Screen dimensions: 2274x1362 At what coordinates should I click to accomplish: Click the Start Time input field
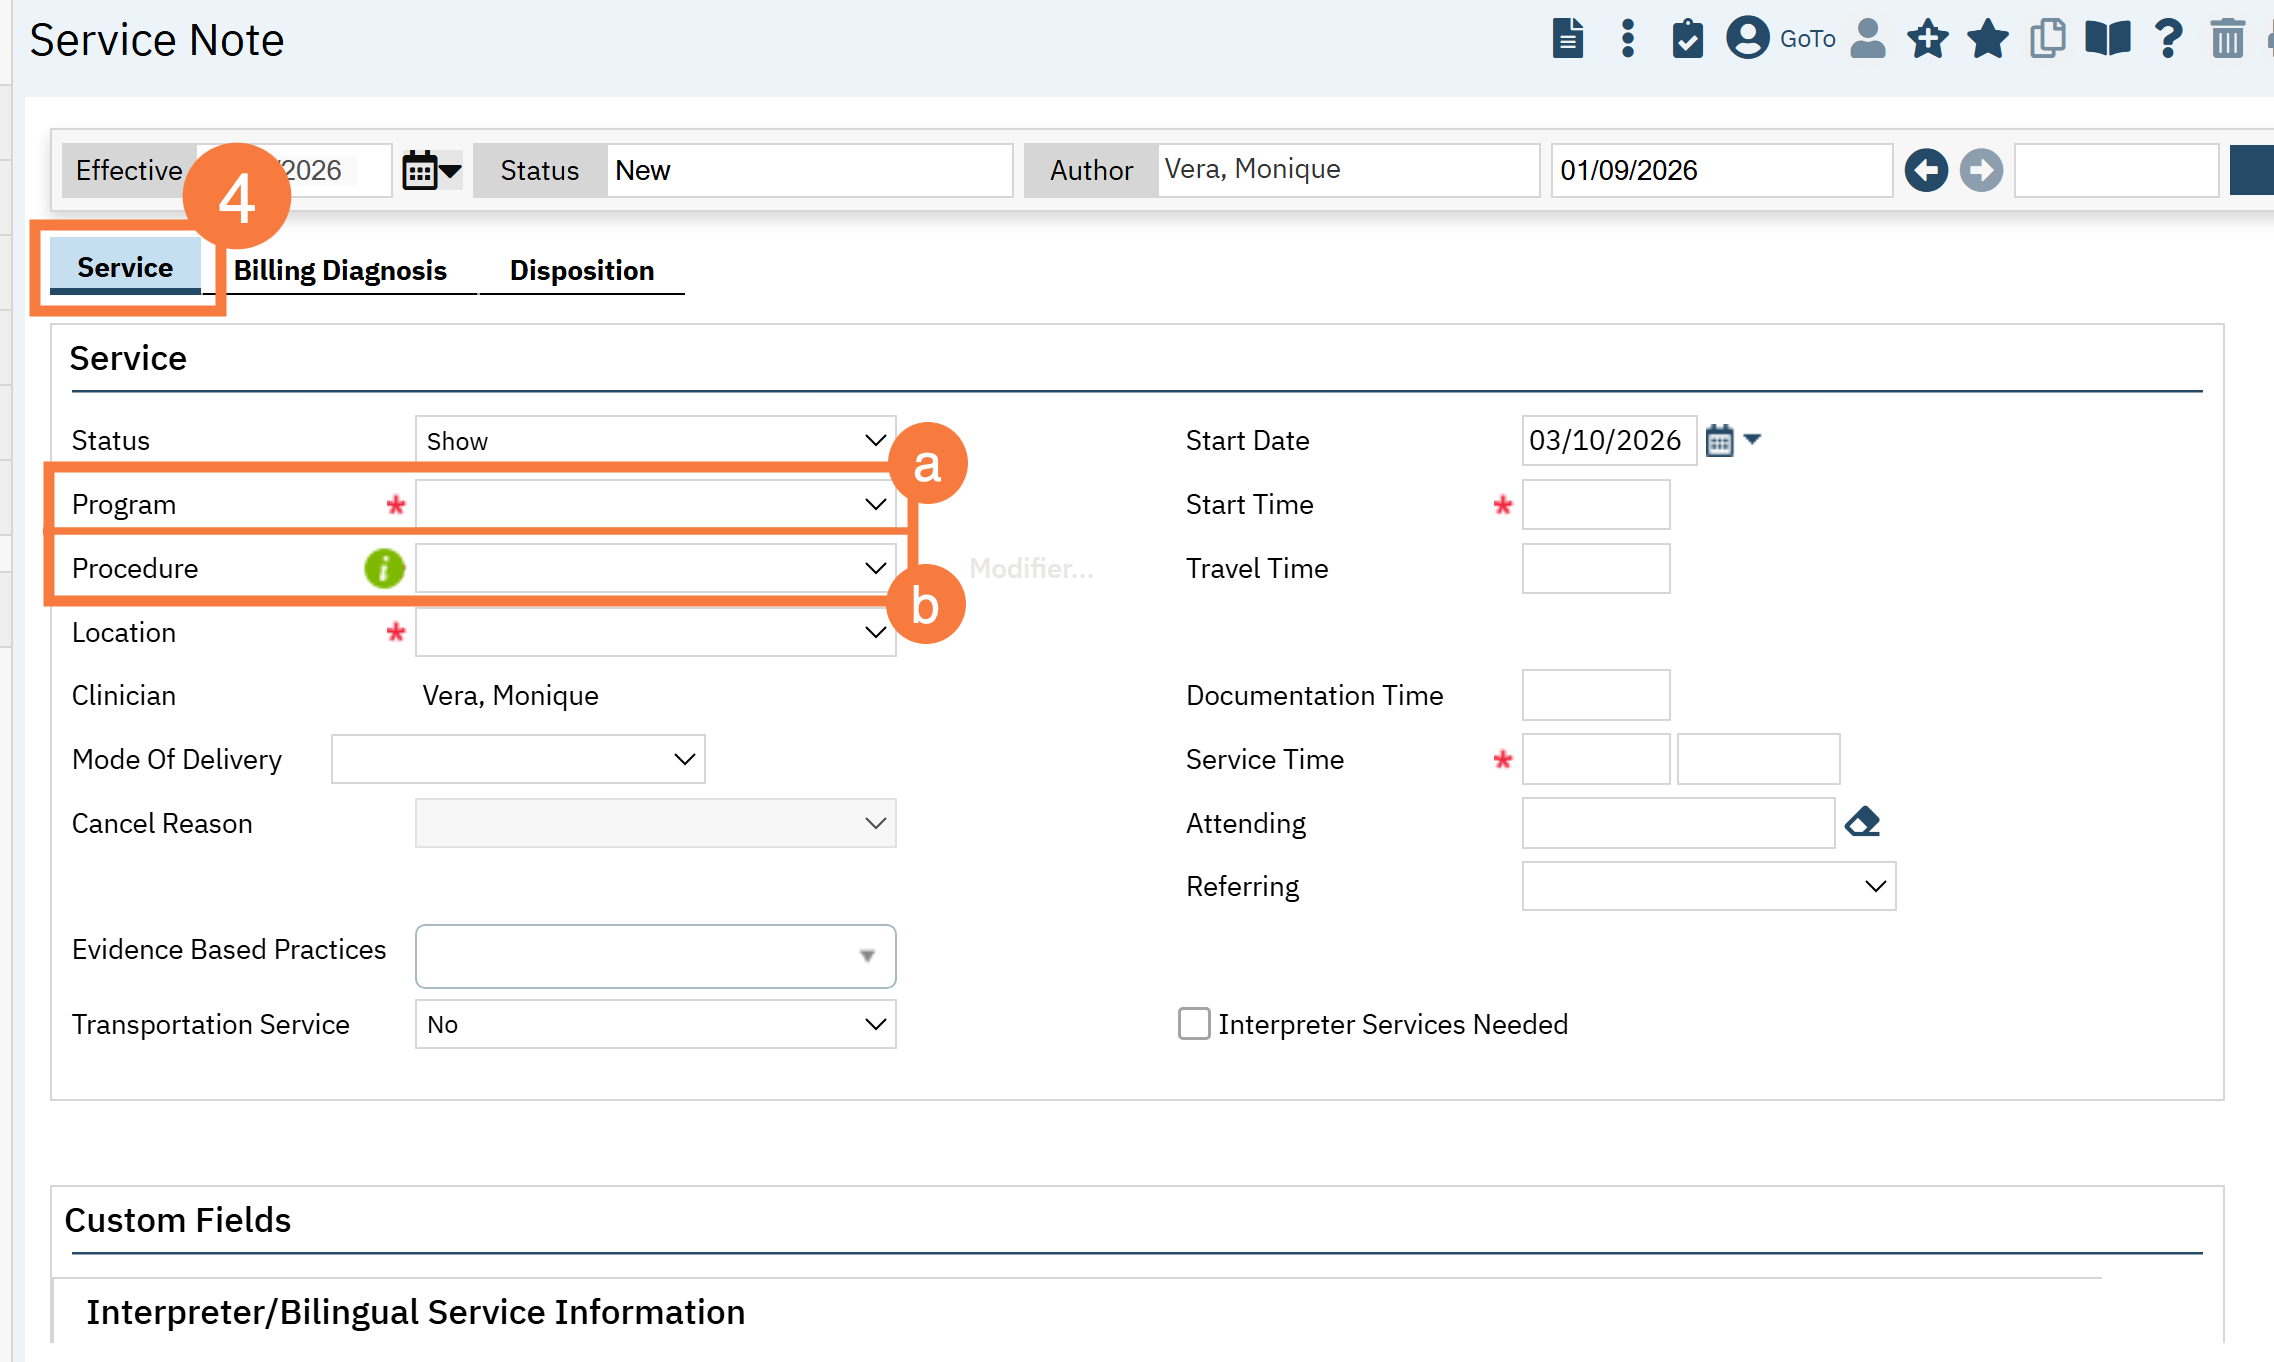point(1595,504)
